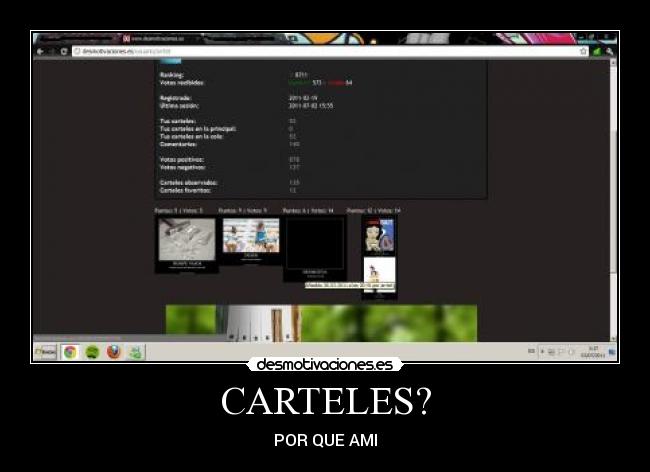Click the 'Votos negativos:' label
Viewport: 650px width, 472px height.
click(x=182, y=167)
